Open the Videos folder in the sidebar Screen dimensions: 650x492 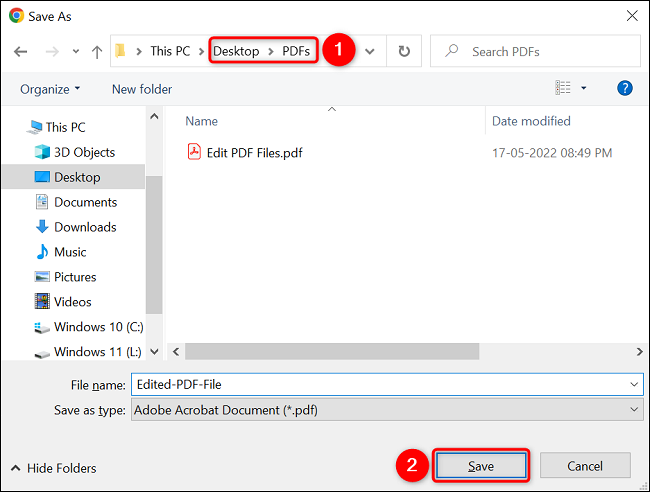(x=72, y=302)
